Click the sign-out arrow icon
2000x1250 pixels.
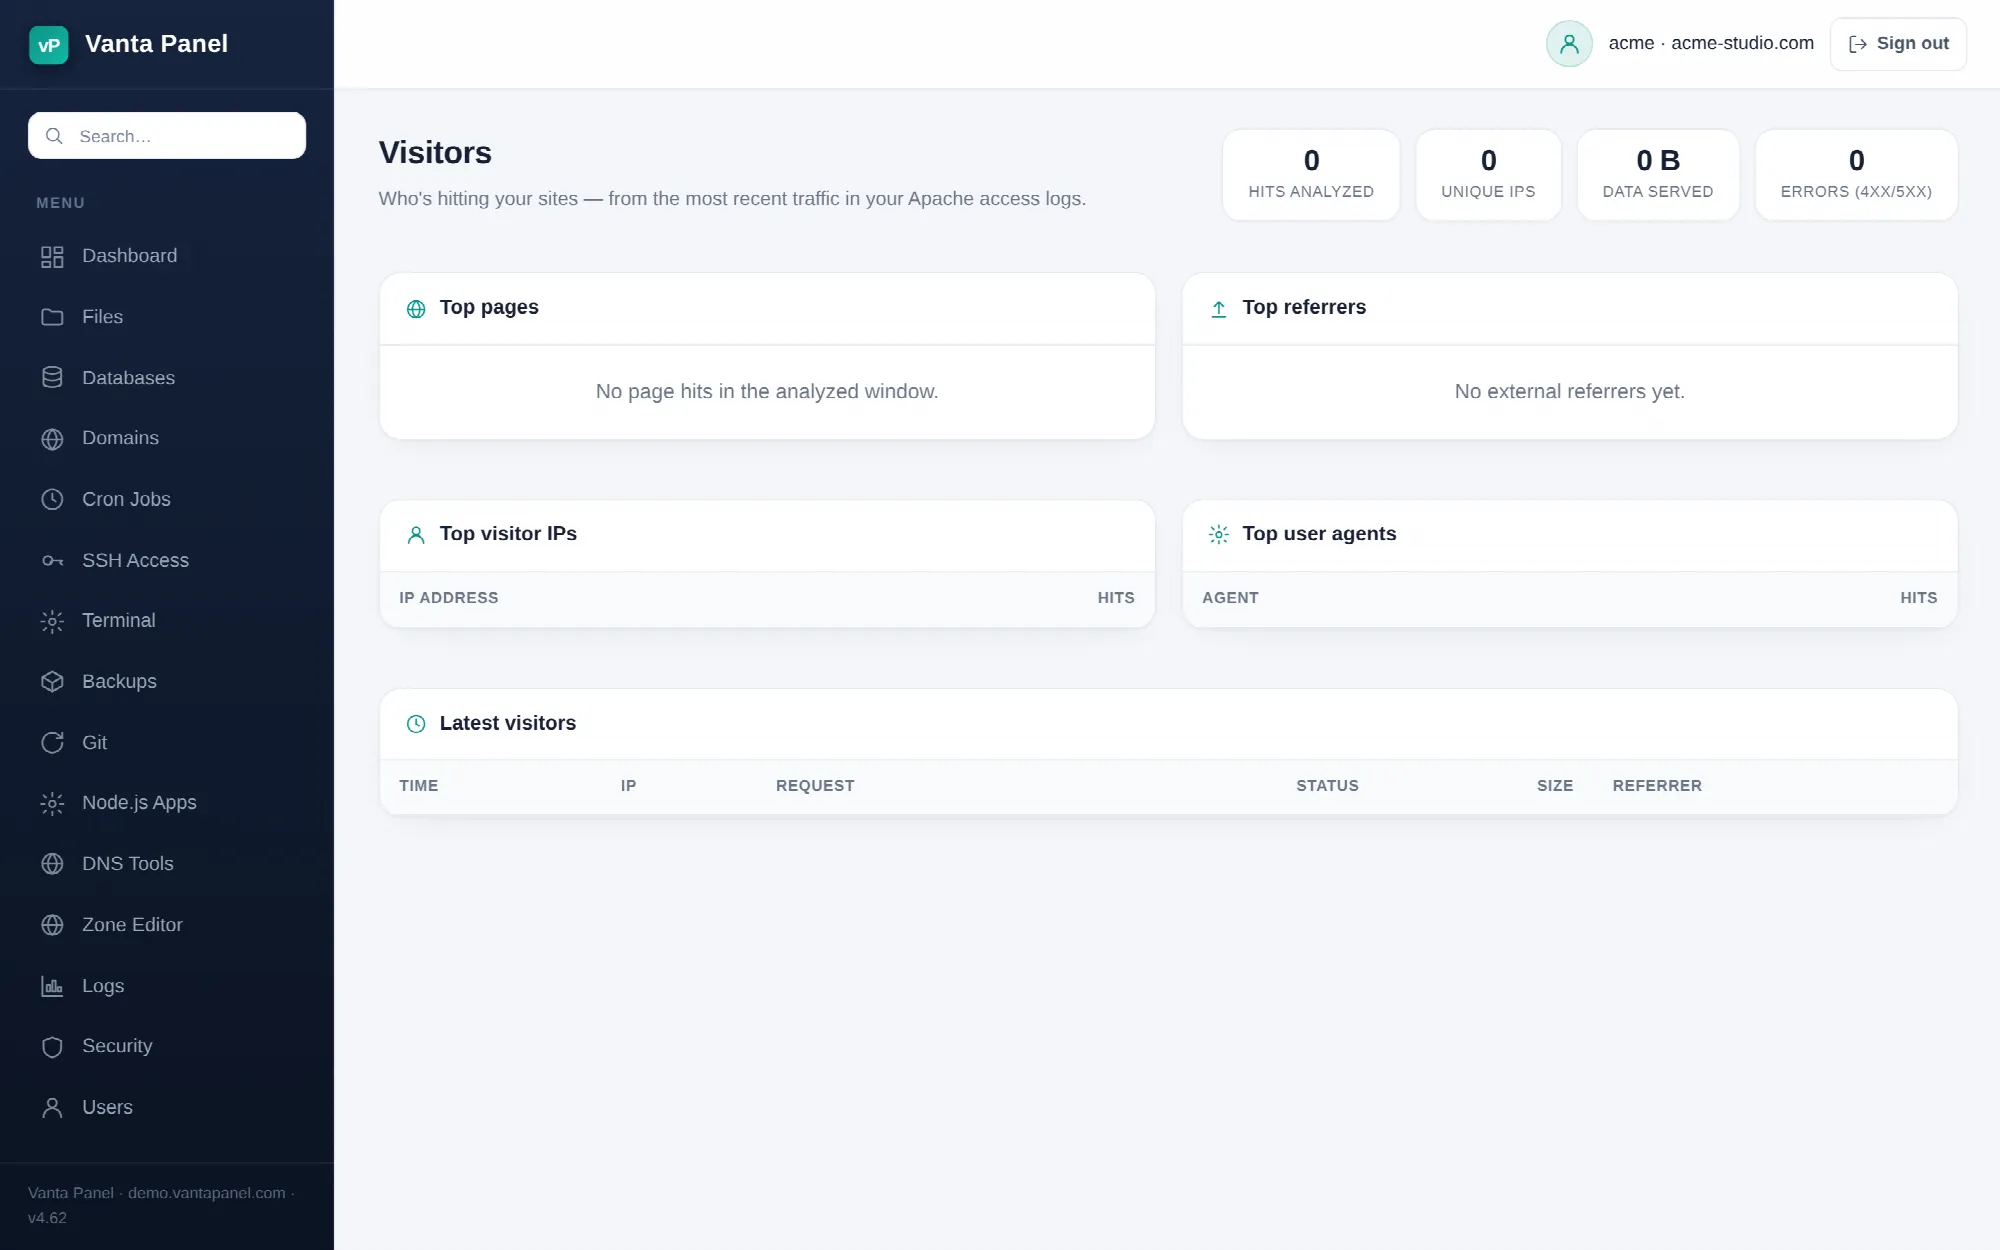(1858, 44)
